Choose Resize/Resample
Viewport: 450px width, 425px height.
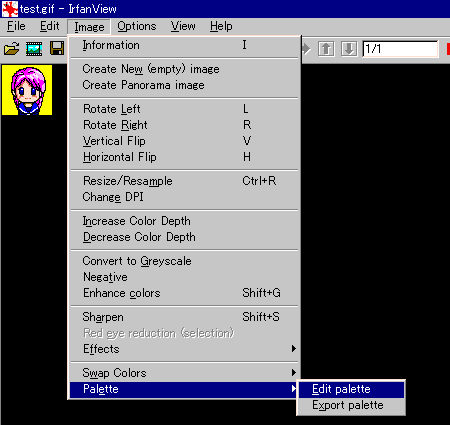(184, 181)
